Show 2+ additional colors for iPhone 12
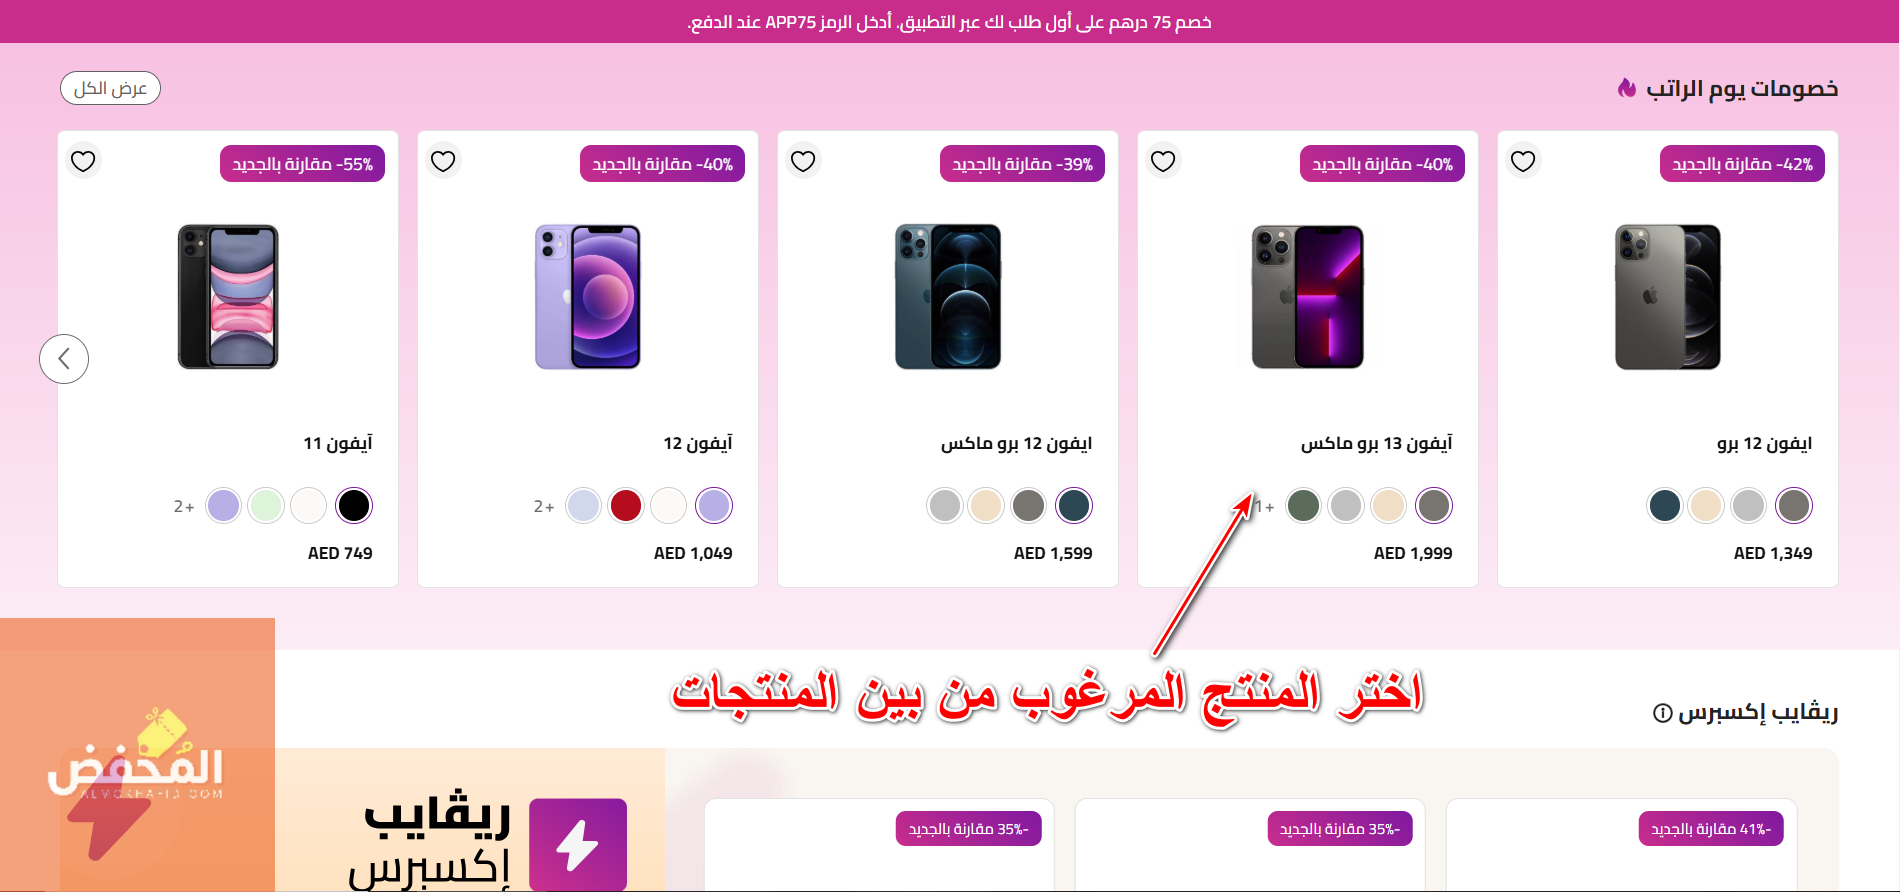The height and width of the screenshot is (892, 1900). tap(544, 507)
